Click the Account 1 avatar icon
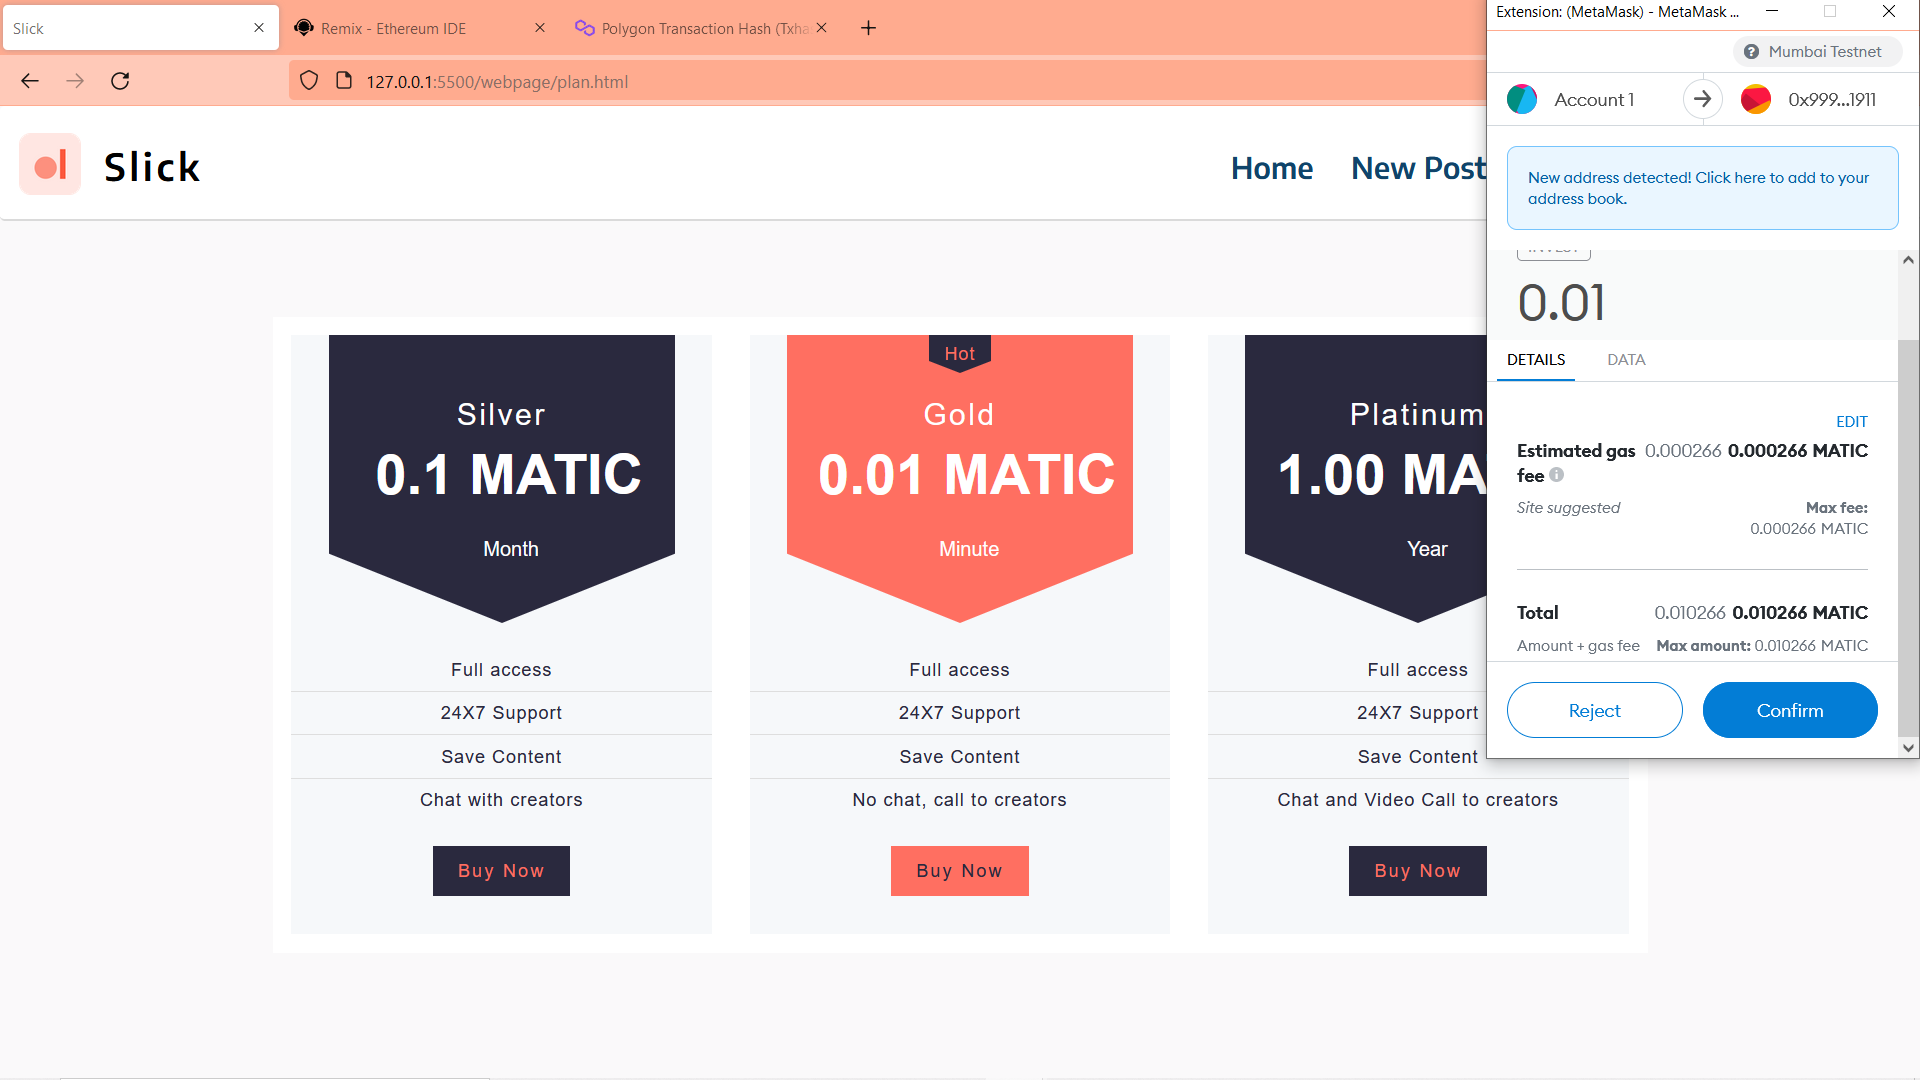The image size is (1920, 1080). [1522, 99]
